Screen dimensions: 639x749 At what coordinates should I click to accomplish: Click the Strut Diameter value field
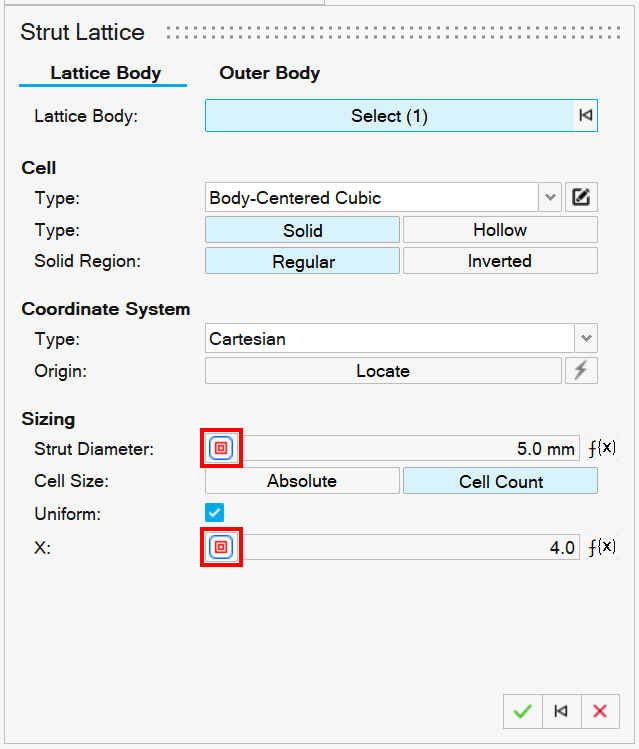click(x=410, y=449)
